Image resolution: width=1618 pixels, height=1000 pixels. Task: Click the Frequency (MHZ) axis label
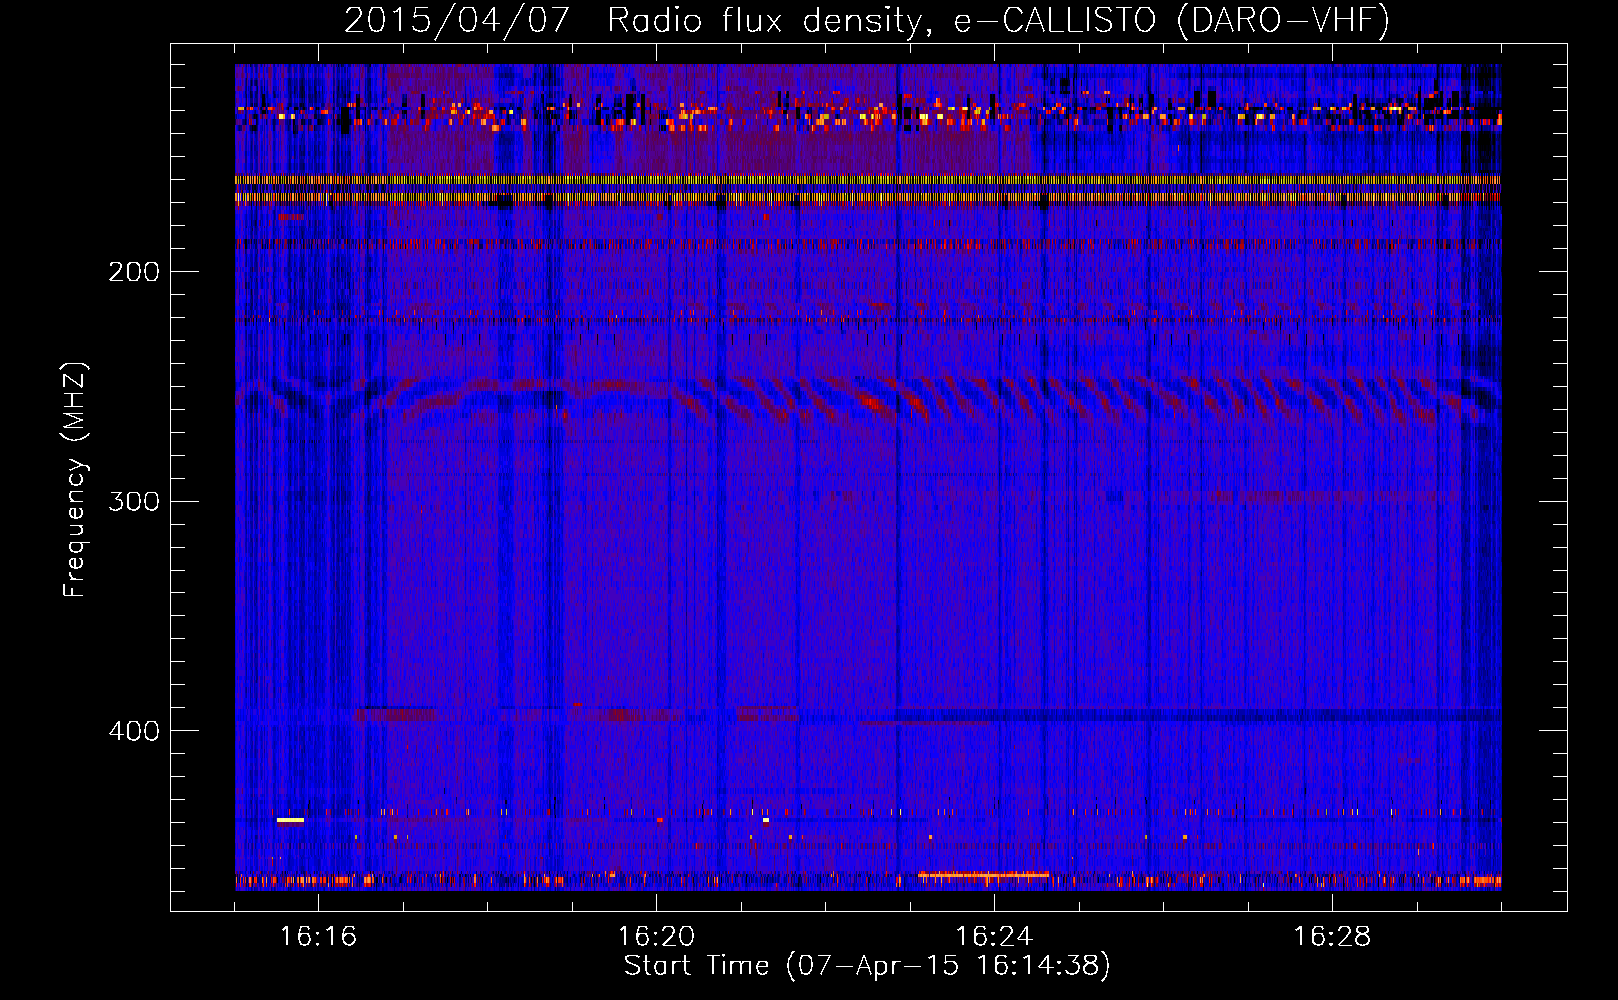point(75,480)
